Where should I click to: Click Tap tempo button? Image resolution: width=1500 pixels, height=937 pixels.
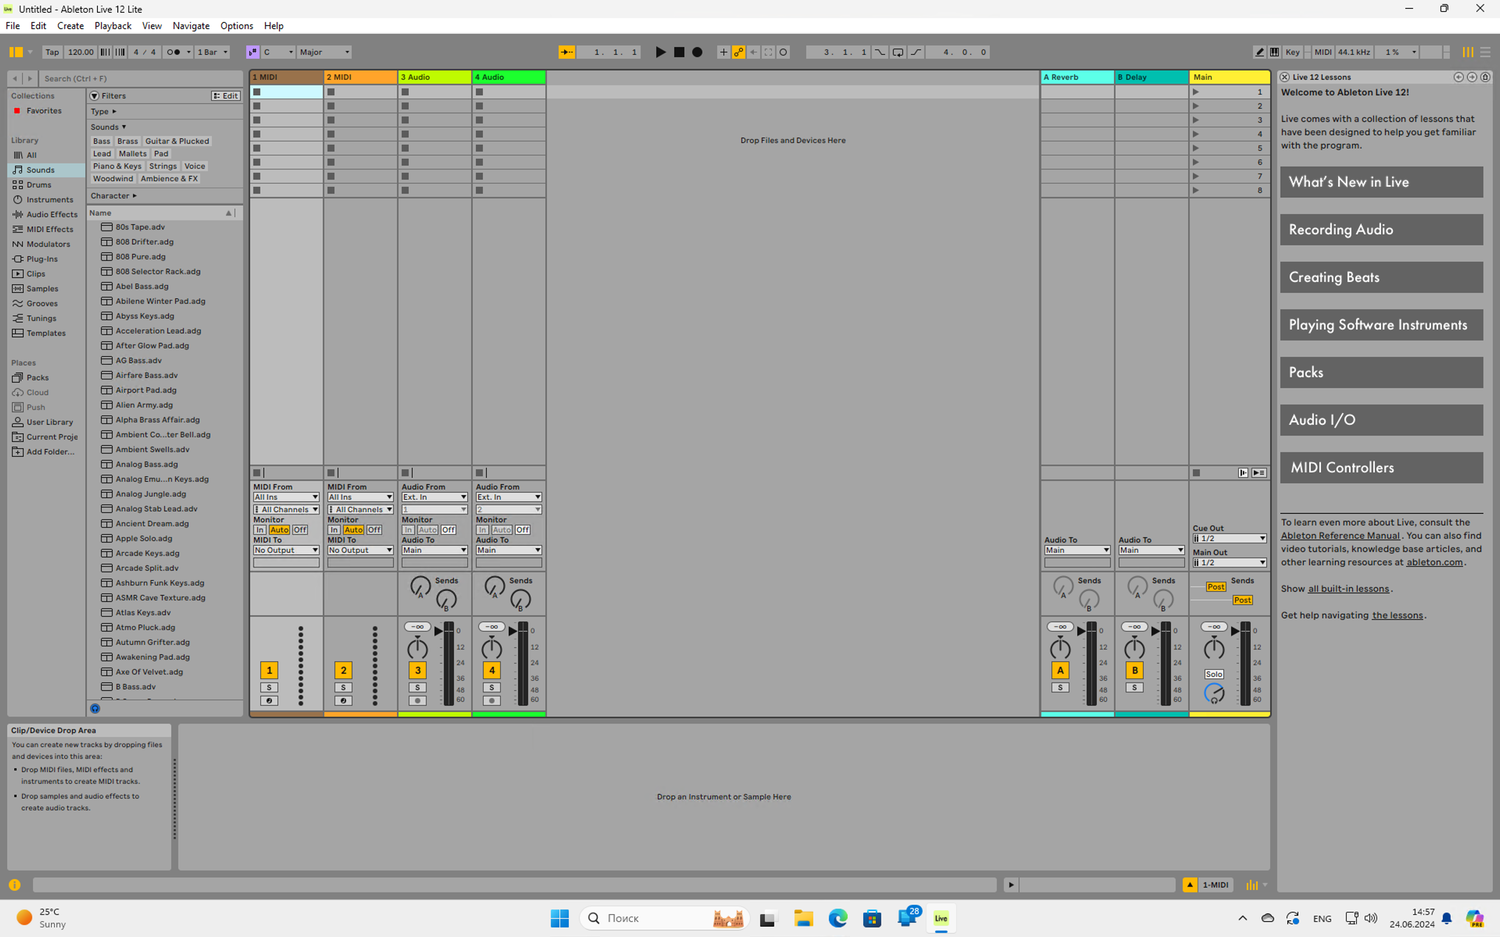[x=52, y=52]
